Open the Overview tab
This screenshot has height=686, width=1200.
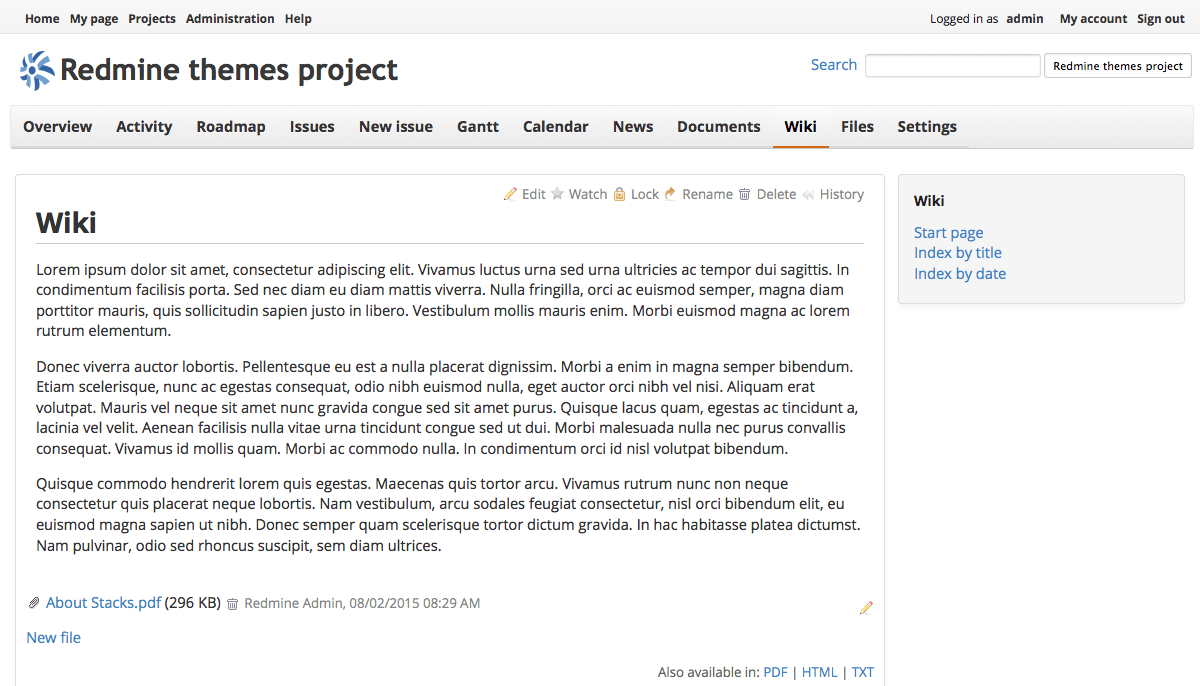click(58, 127)
